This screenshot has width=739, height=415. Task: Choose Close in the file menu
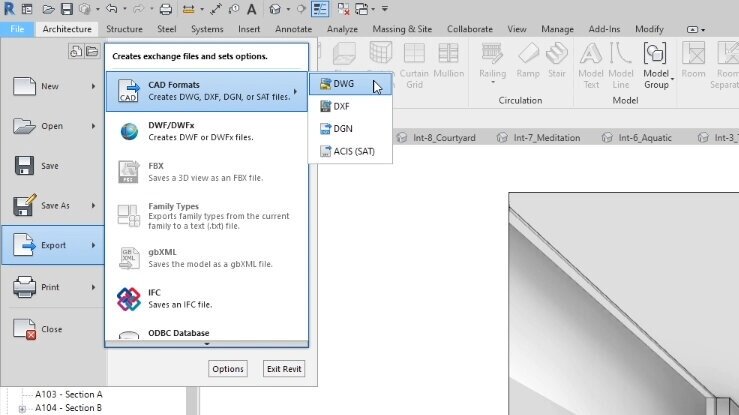click(53, 329)
